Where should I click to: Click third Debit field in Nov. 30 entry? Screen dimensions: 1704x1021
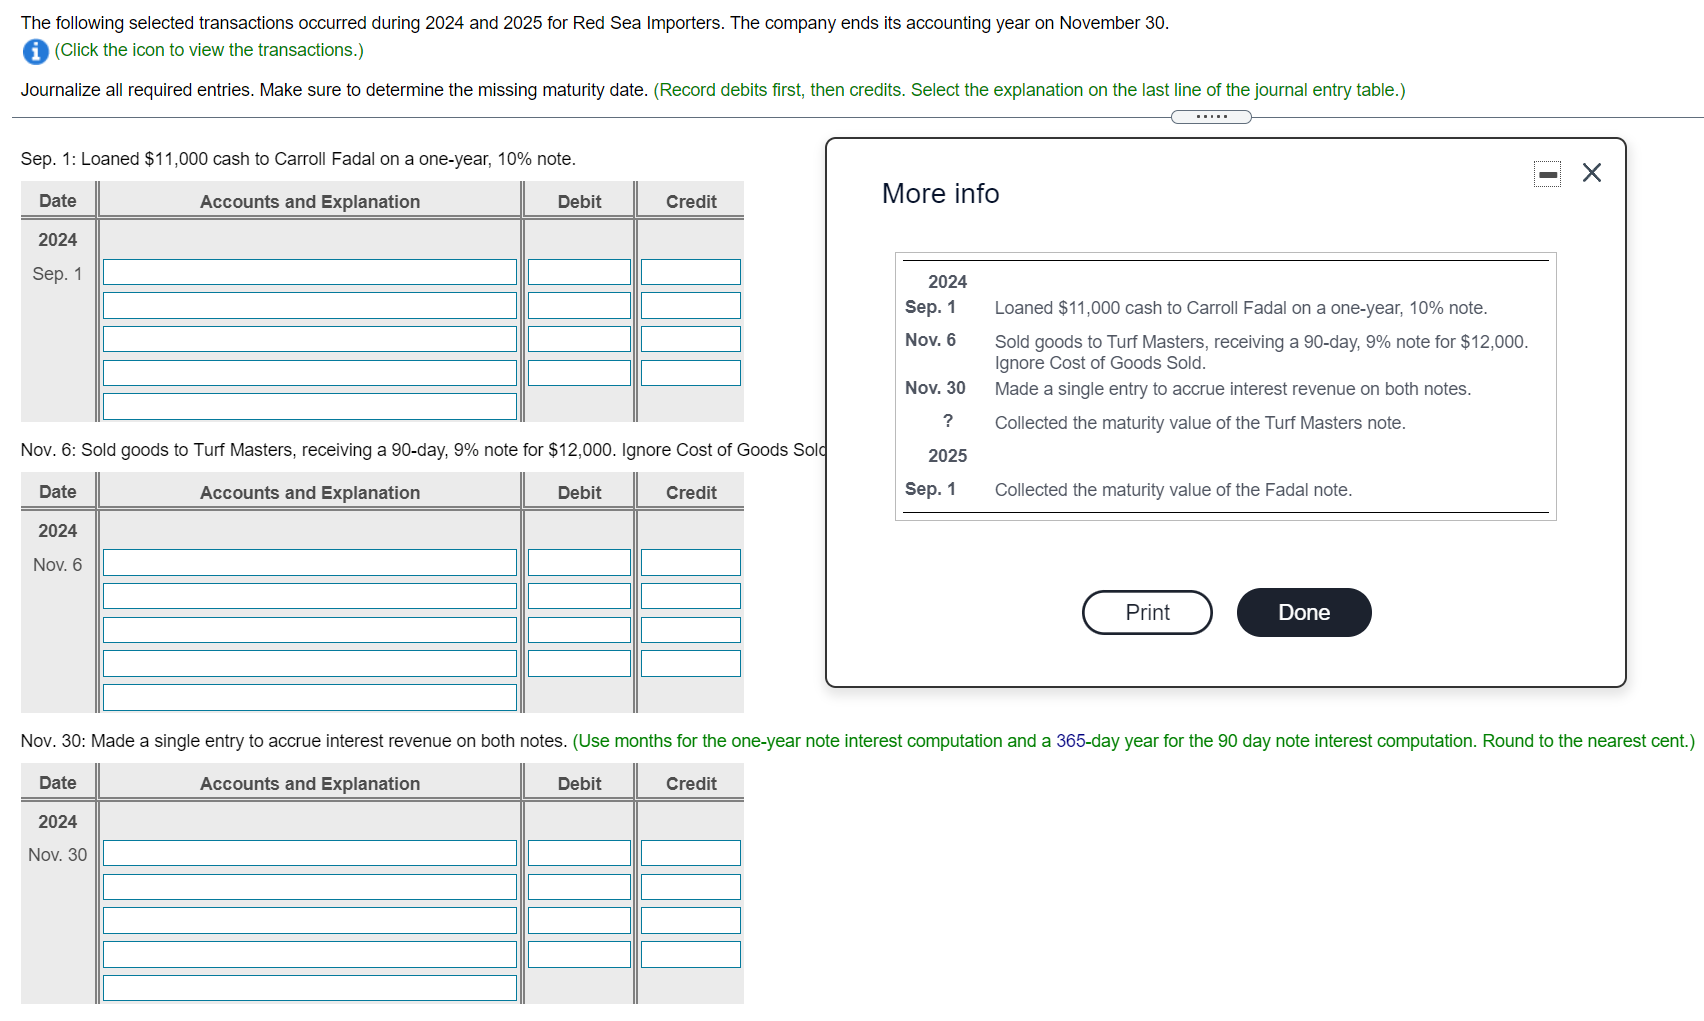[x=579, y=920]
